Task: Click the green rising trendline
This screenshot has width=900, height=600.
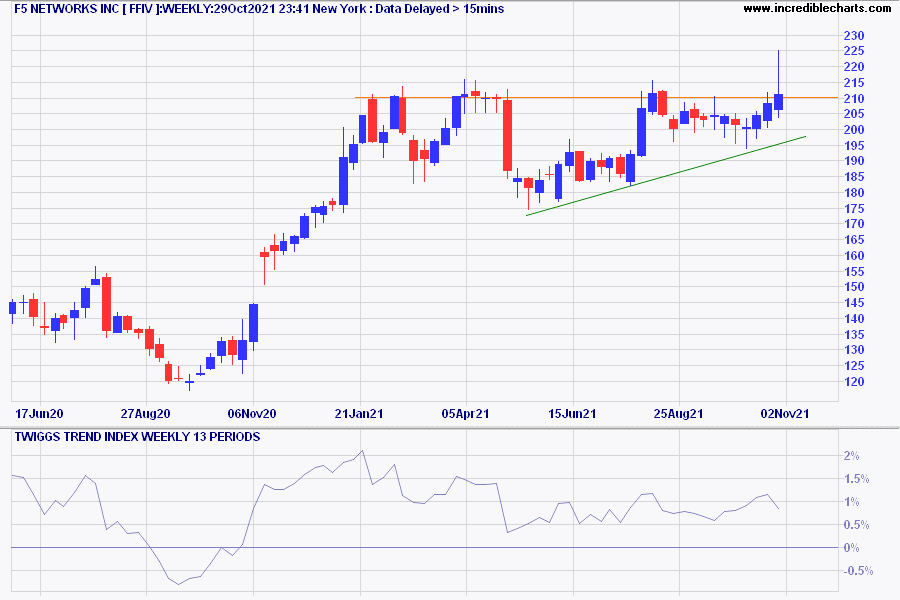Action: pyautogui.click(x=666, y=176)
